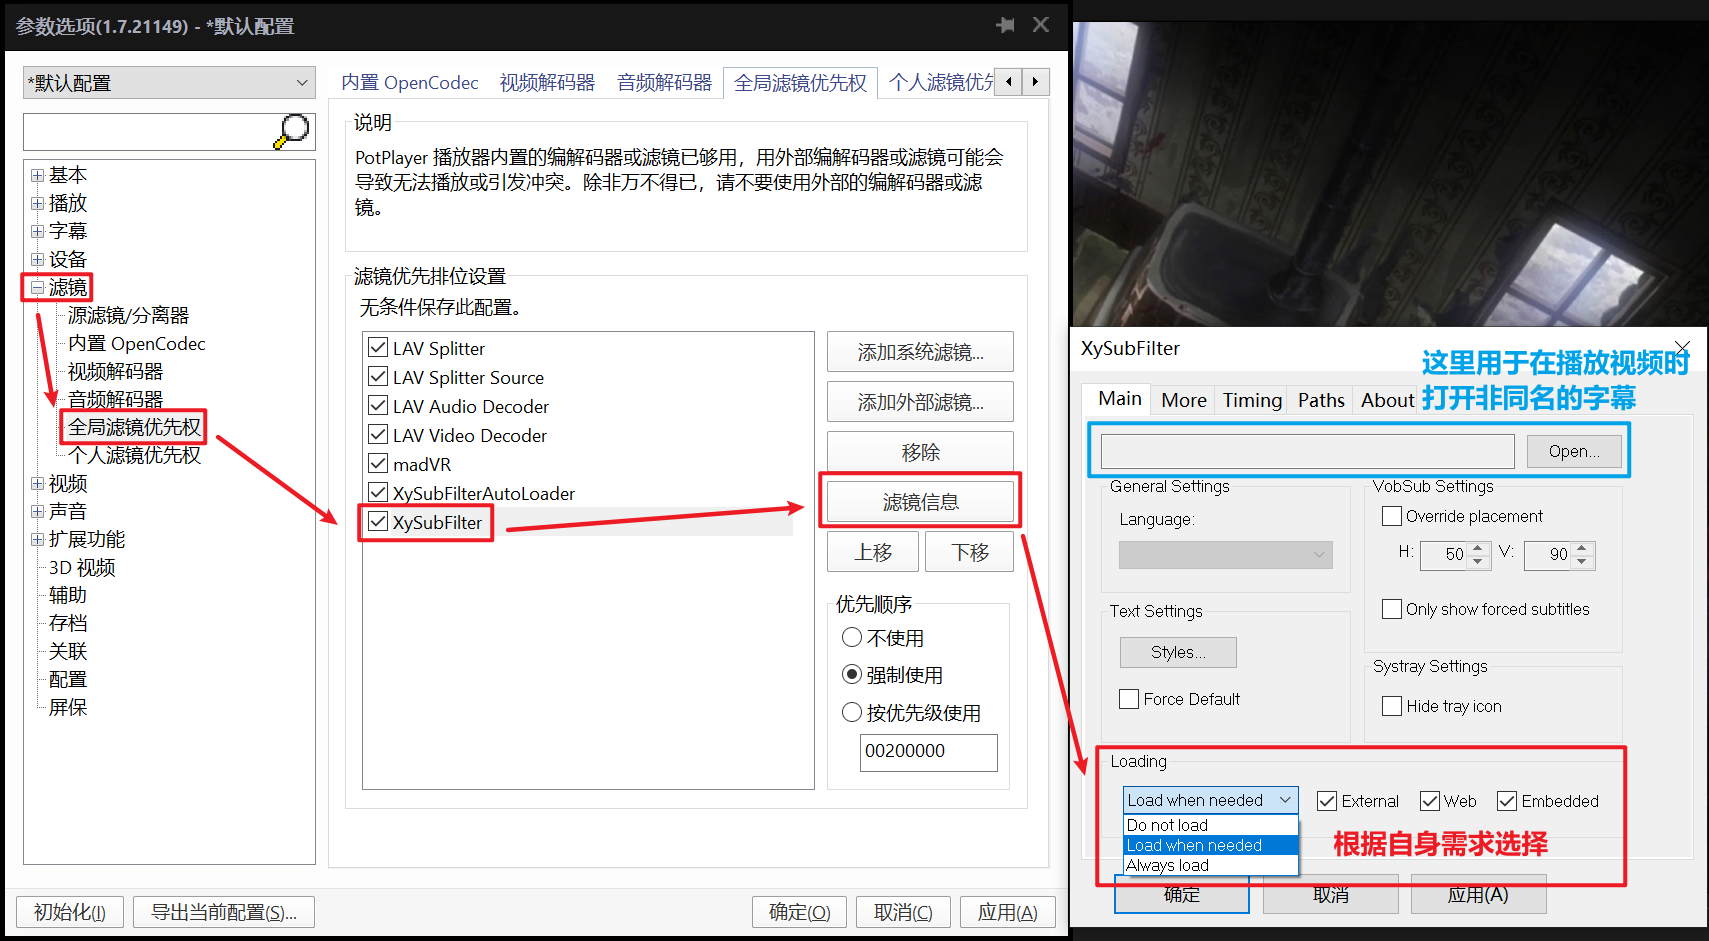Switch to 全局滤镜优先权 tab
The height and width of the screenshot is (941, 1709).
coord(800,83)
